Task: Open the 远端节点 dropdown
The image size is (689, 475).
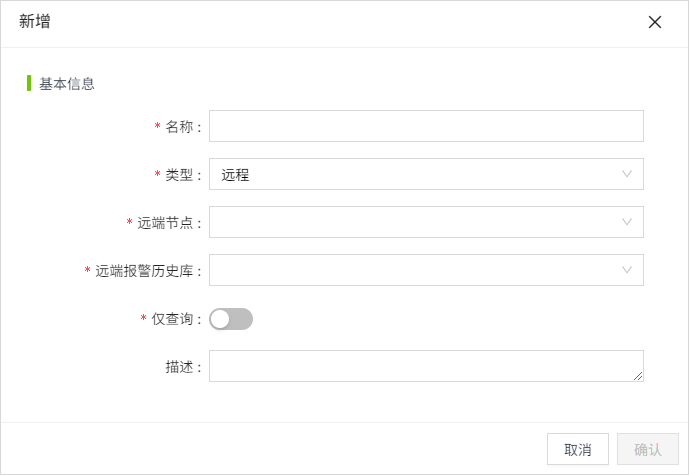Action: [416, 222]
